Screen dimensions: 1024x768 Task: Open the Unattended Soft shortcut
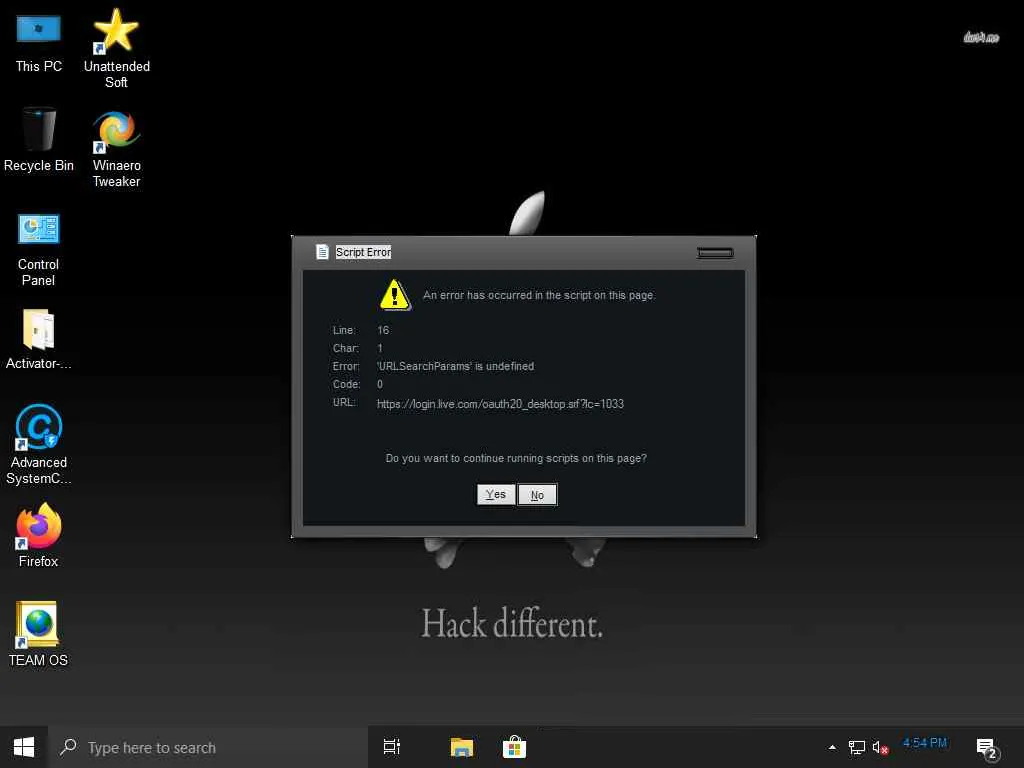pos(116,49)
